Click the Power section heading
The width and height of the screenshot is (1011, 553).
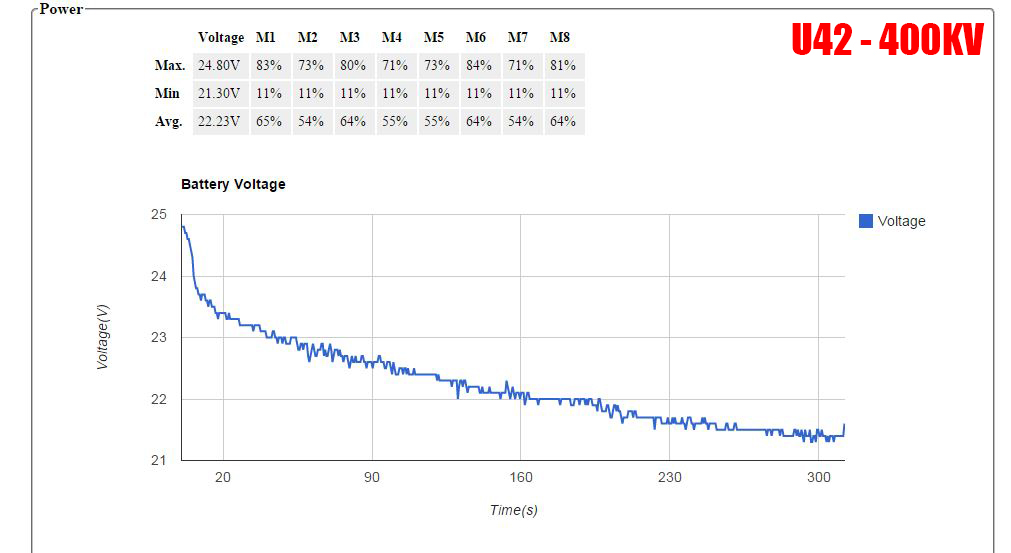(61, 9)
